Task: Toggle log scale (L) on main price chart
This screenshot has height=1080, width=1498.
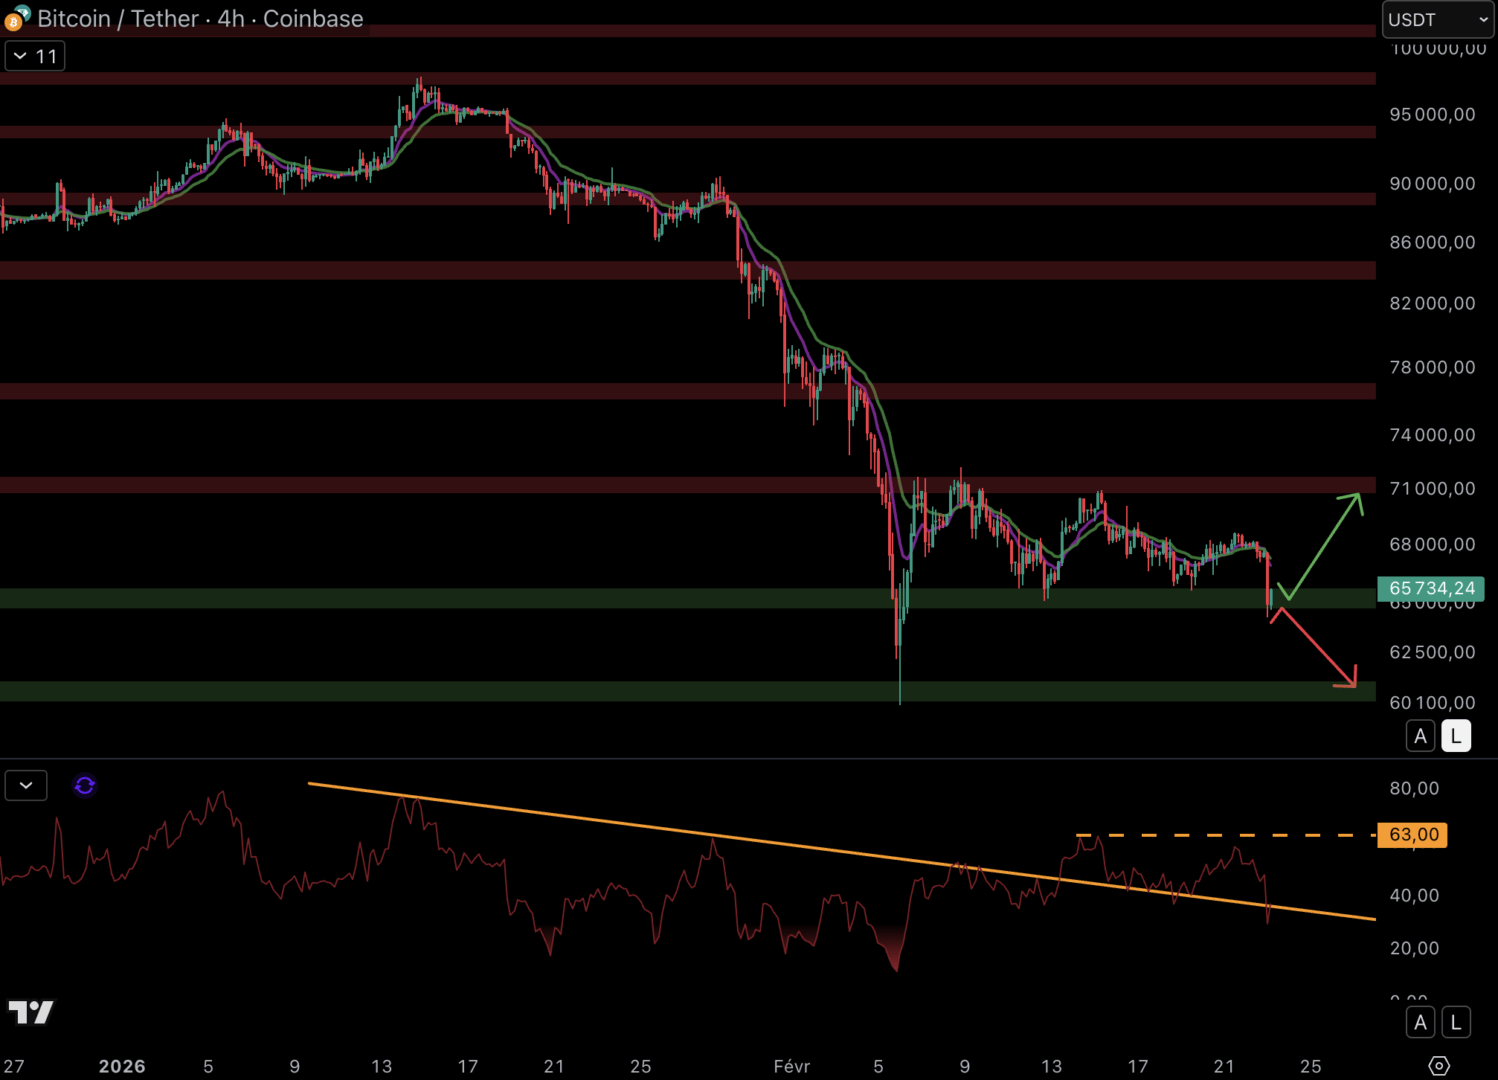Action: pos(1456,736)
